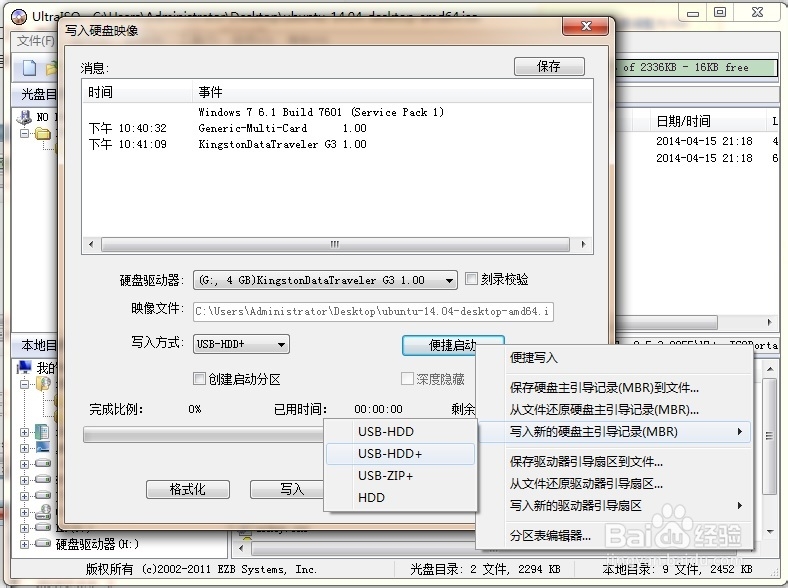Image resolution: width=788 pixels, height=588 pixels.
Task: Click the message list scroll-left arrow
Action: tap(91, 244)
